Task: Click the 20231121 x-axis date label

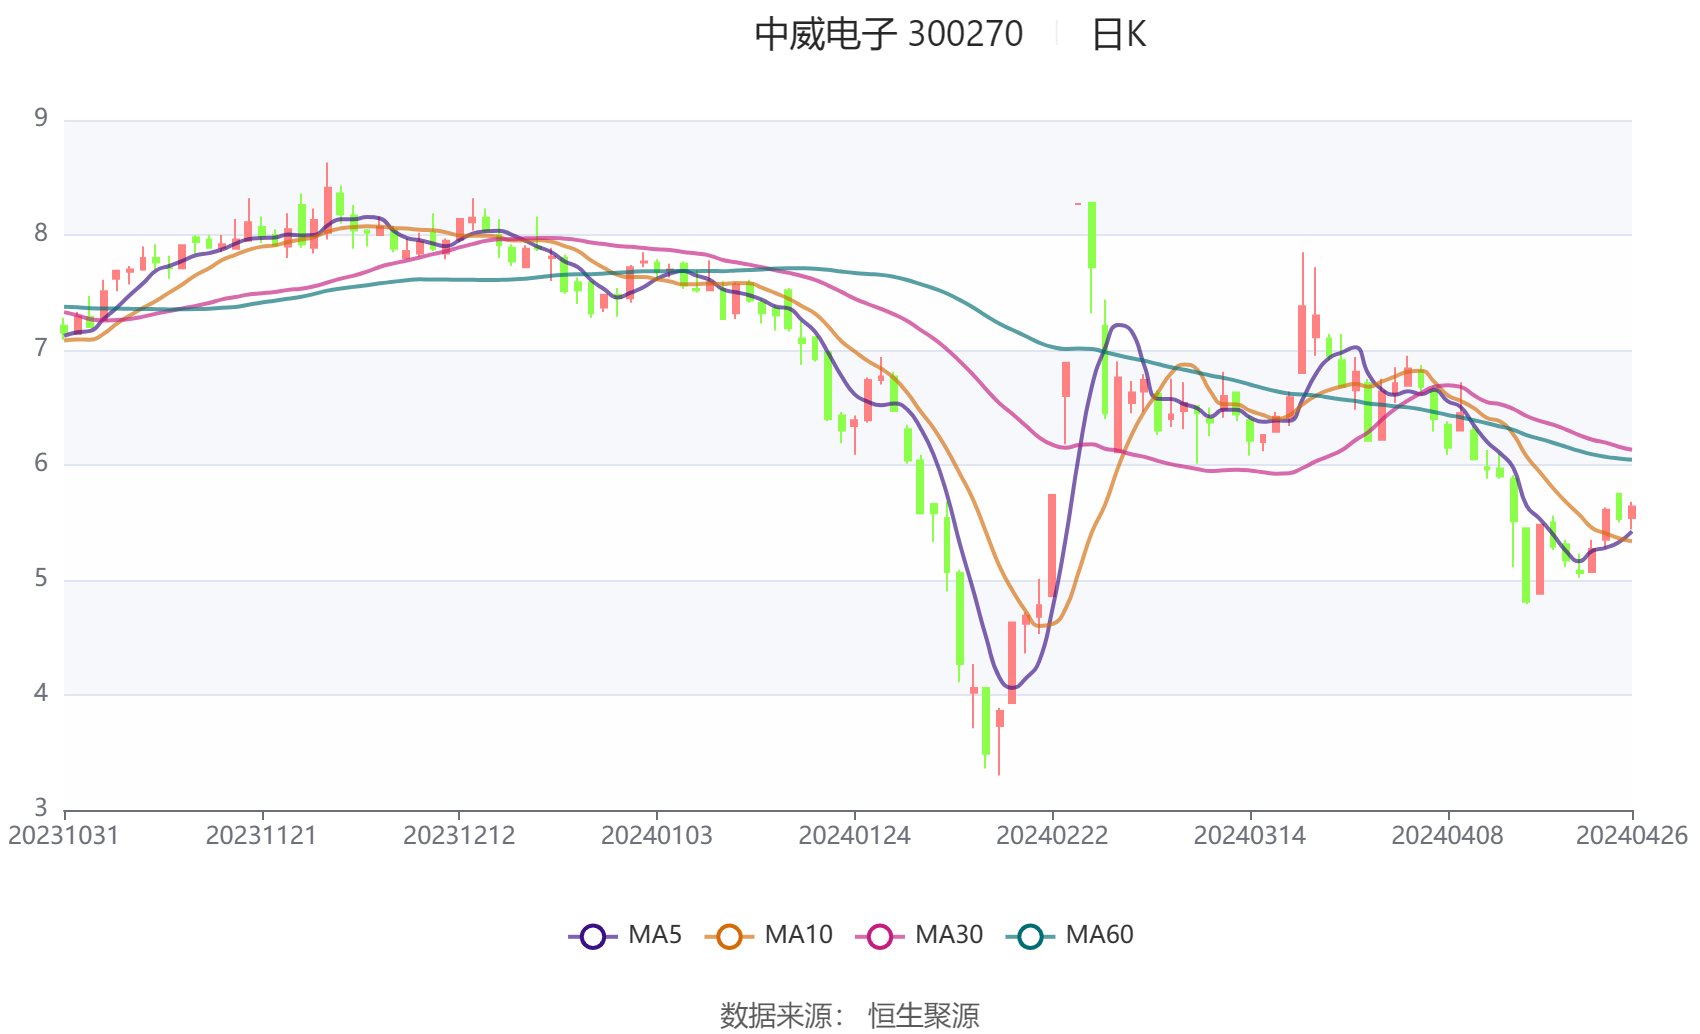Action: (x=261, y=836)
